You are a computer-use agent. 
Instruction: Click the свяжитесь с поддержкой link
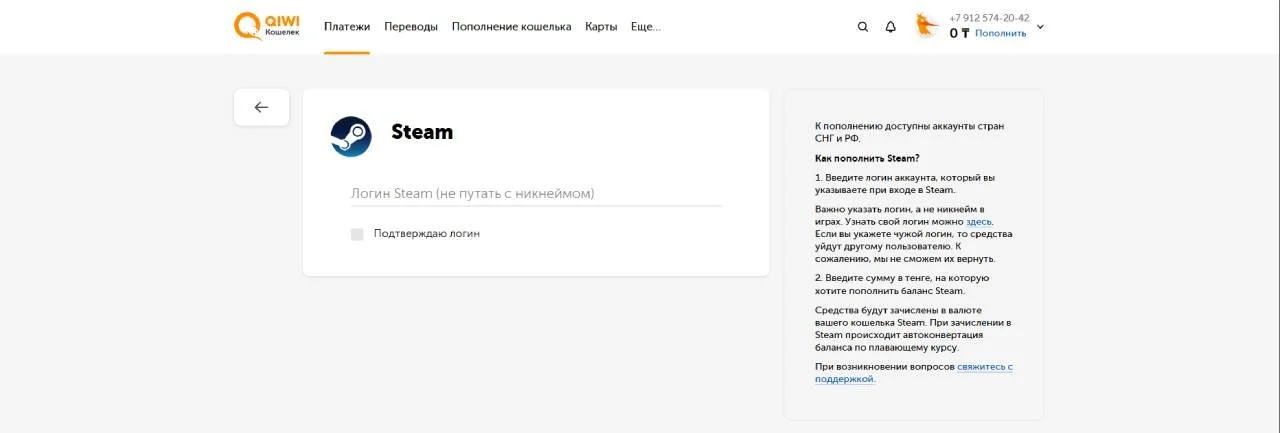click(x=914, y=373)
